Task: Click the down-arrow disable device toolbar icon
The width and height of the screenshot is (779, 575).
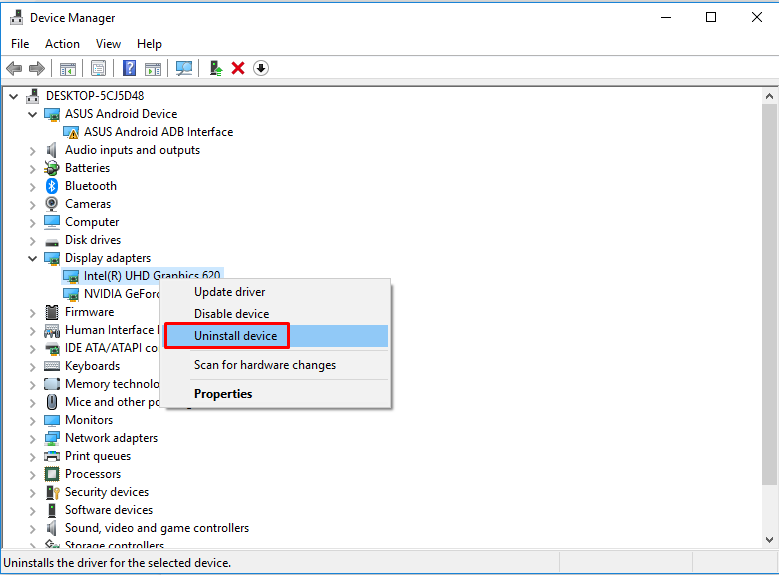Action: [x=261, y=68]
